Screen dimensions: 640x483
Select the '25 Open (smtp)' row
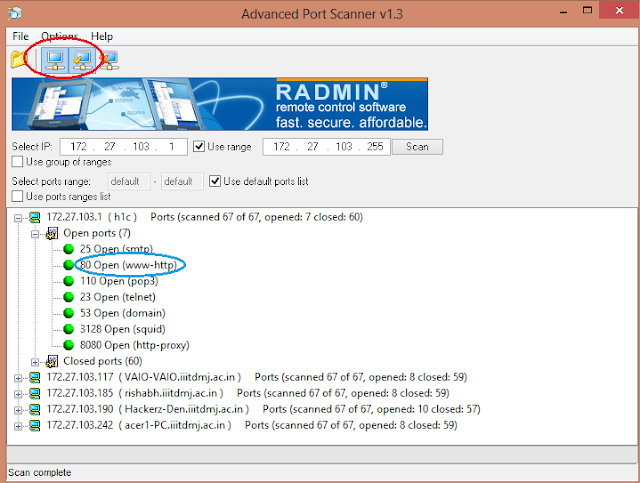click(116, 249)
